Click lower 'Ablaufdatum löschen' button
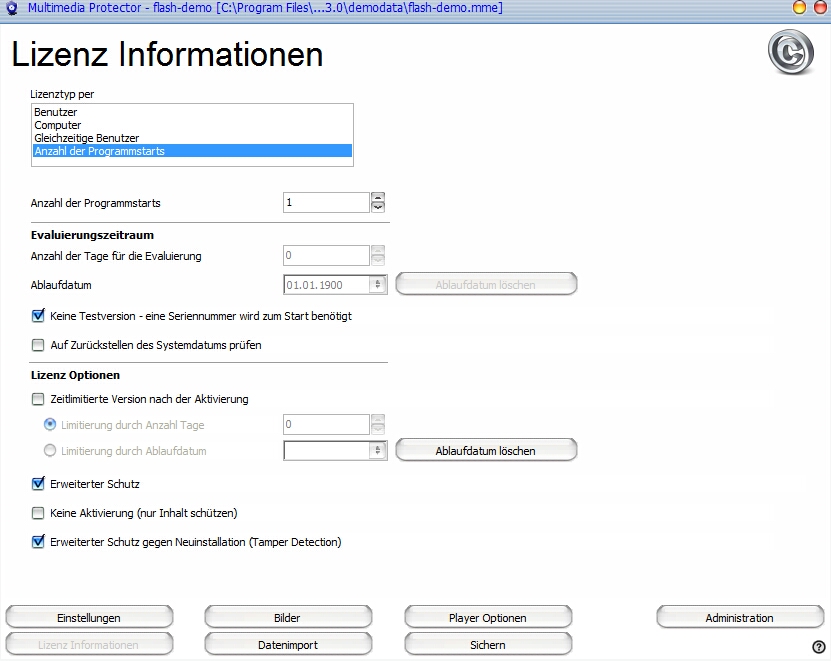The height and width of the screenshot is (661, 831). click(x=486, y=451)
